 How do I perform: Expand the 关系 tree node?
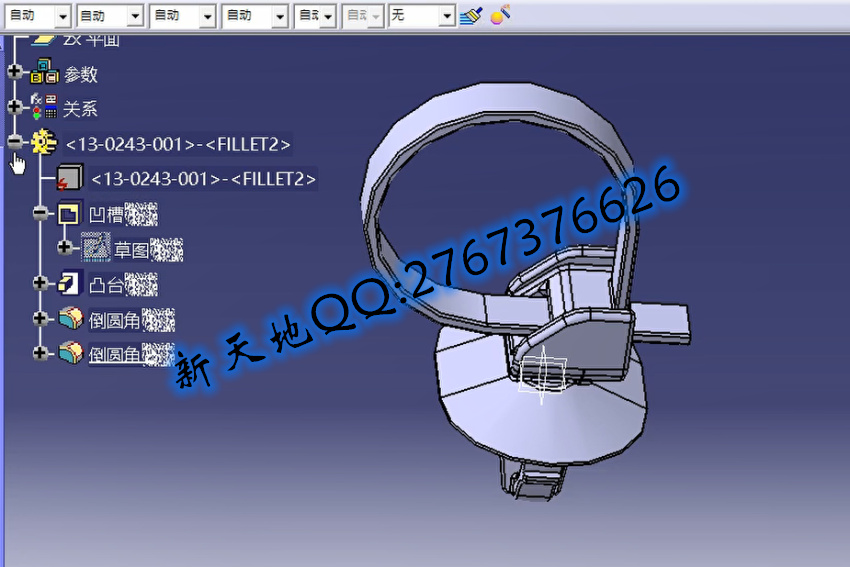pyautogui.click(x=14, y=107)
